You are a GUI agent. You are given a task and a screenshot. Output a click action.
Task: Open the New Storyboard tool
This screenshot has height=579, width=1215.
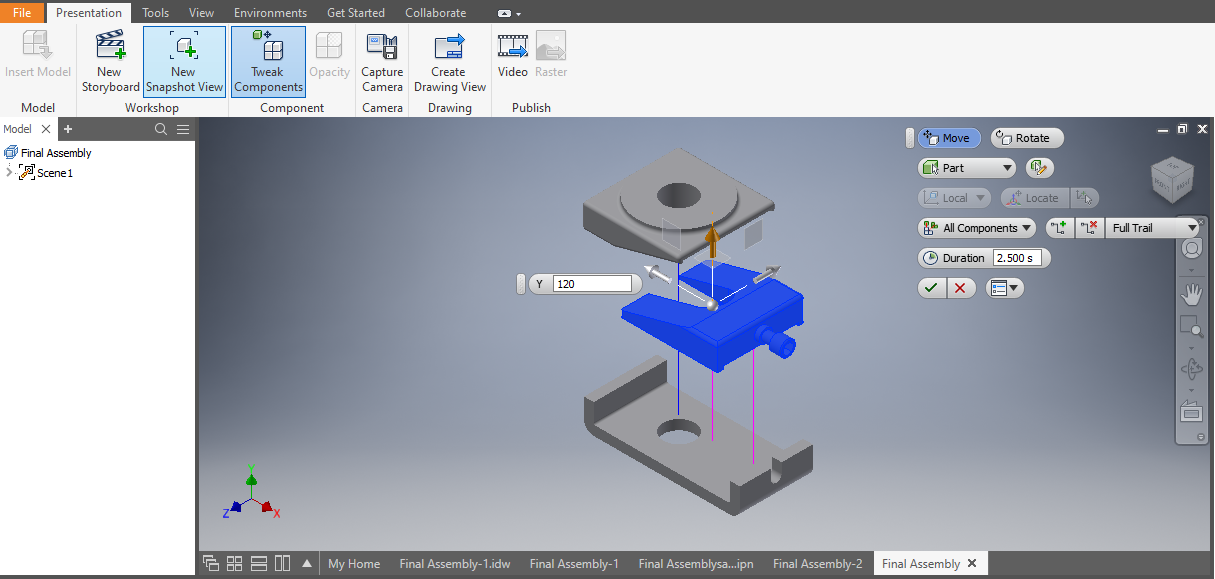click(x=110, y=60)
